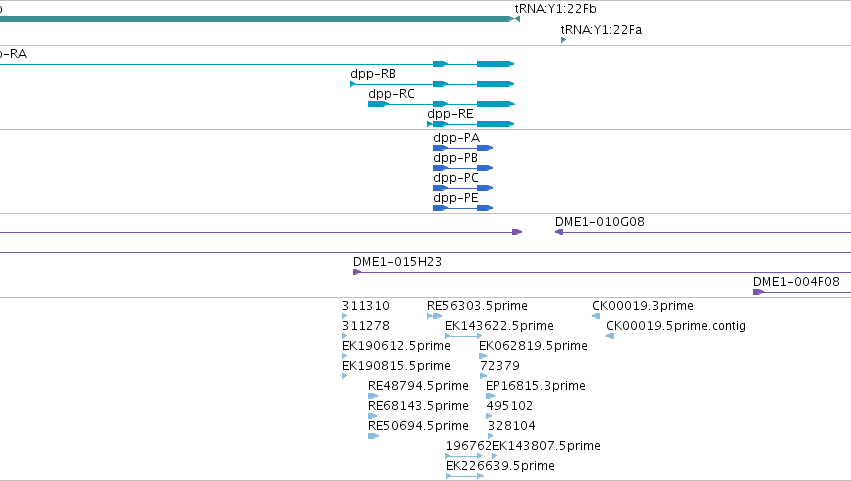Select the dpp-PE protein label
The height and width of the screenshot is (481, 851).
(456, 198)
